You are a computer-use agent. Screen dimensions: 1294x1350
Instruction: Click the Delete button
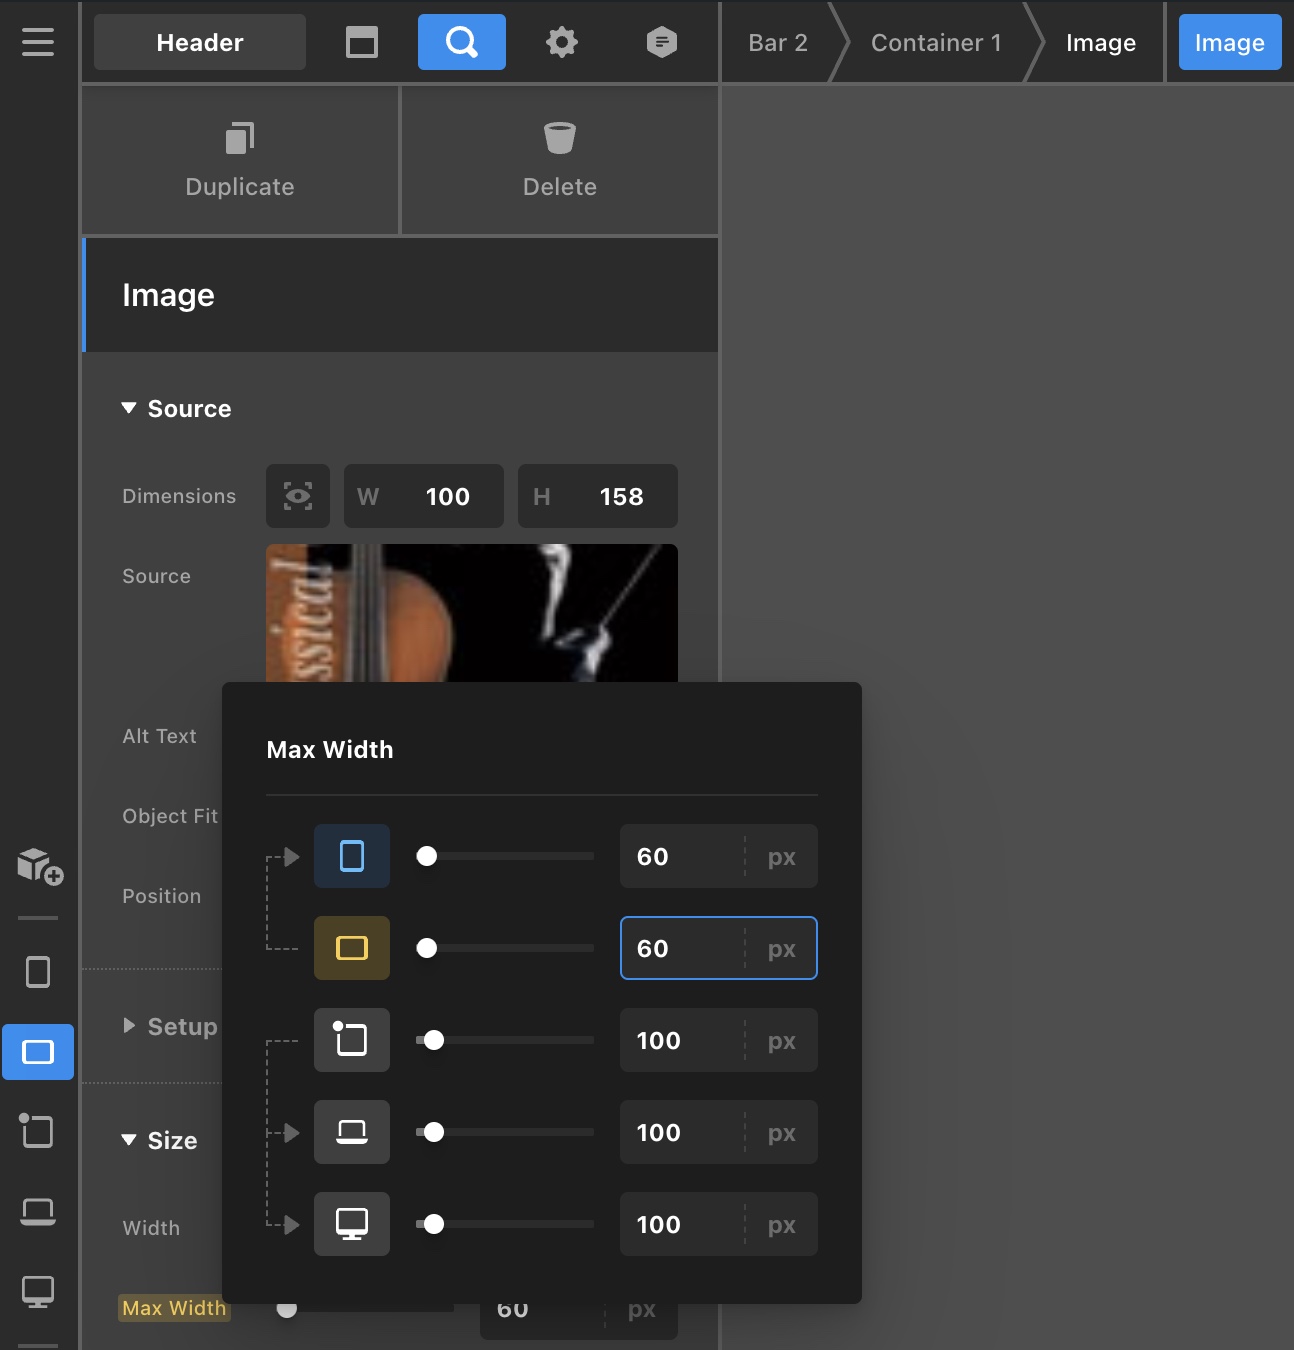coord(560,160)
